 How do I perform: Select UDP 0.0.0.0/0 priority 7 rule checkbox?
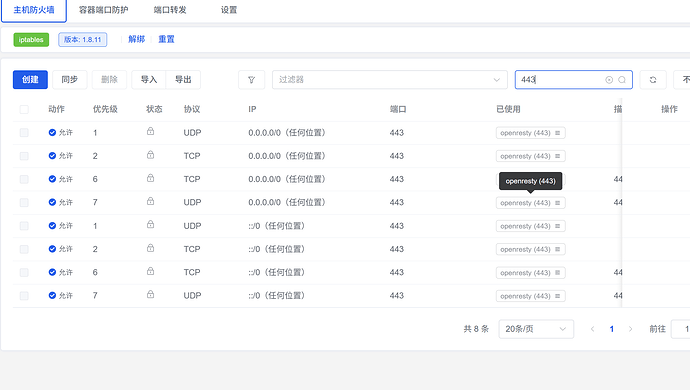(x=24, y=202)
